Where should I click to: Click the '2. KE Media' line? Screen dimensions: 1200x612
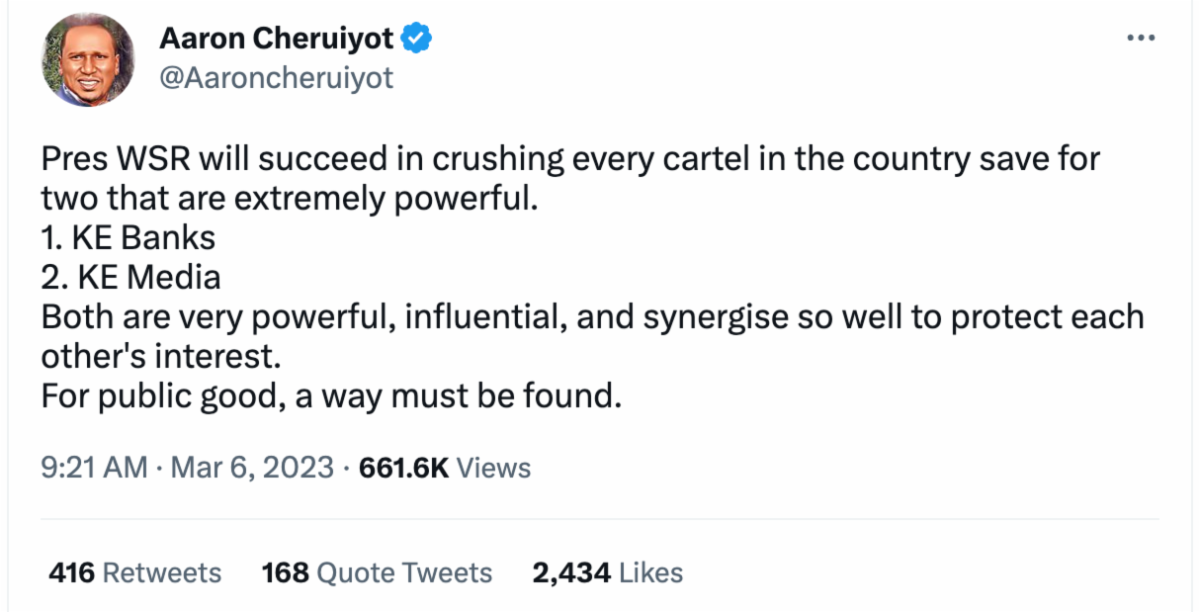(131, 277)
